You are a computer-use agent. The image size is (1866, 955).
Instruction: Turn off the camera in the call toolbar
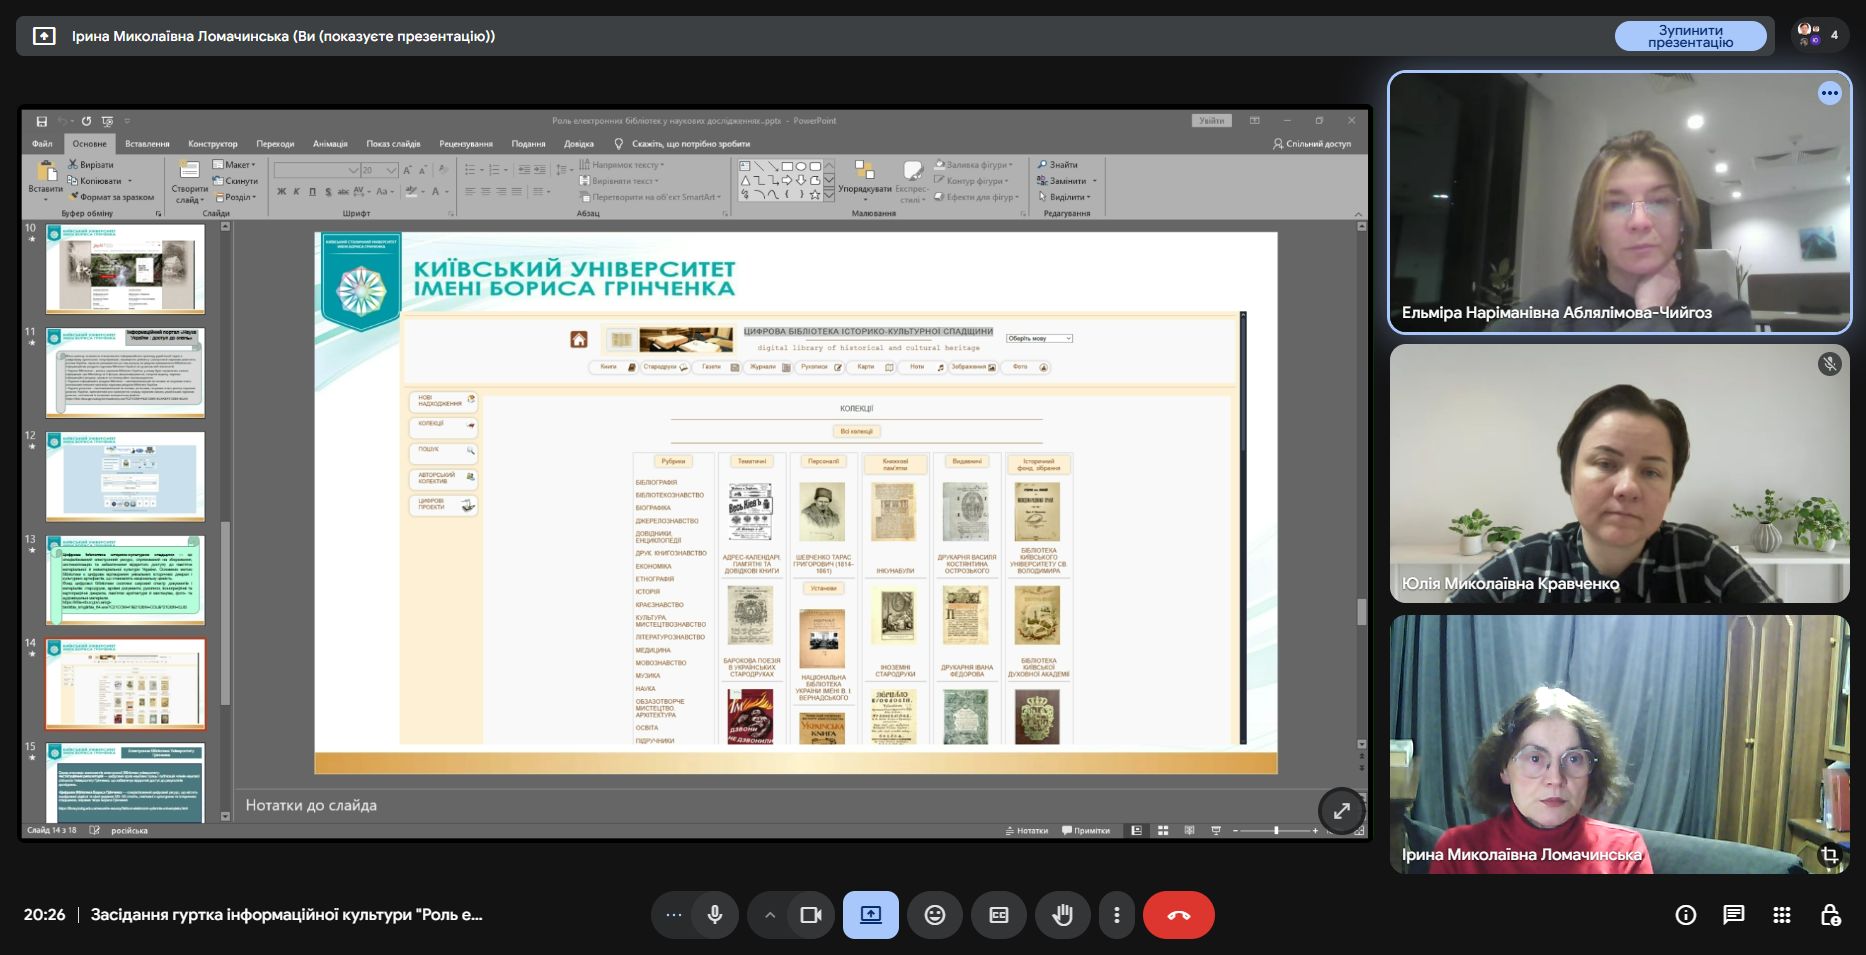click(x=810, y=915)
